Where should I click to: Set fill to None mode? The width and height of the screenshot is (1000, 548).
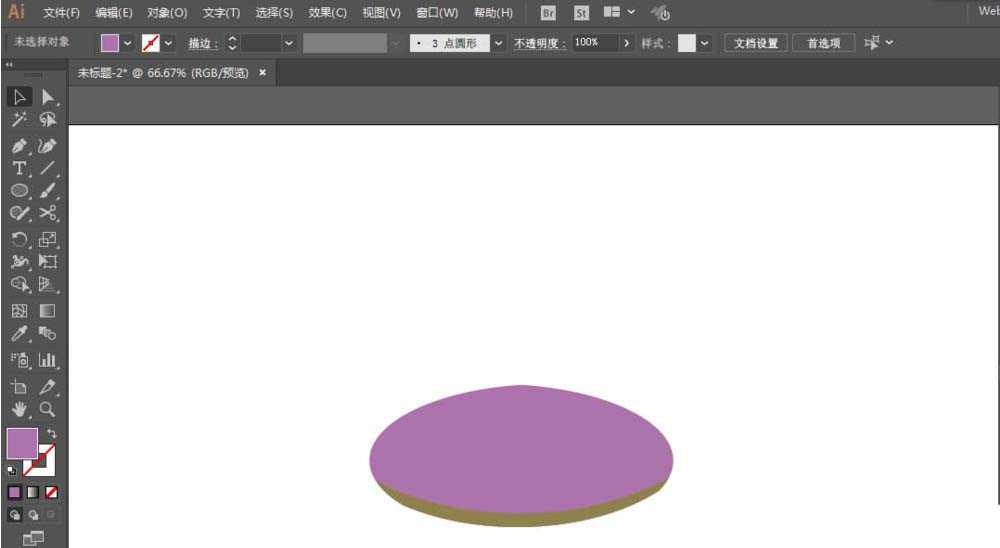point(52,492)
